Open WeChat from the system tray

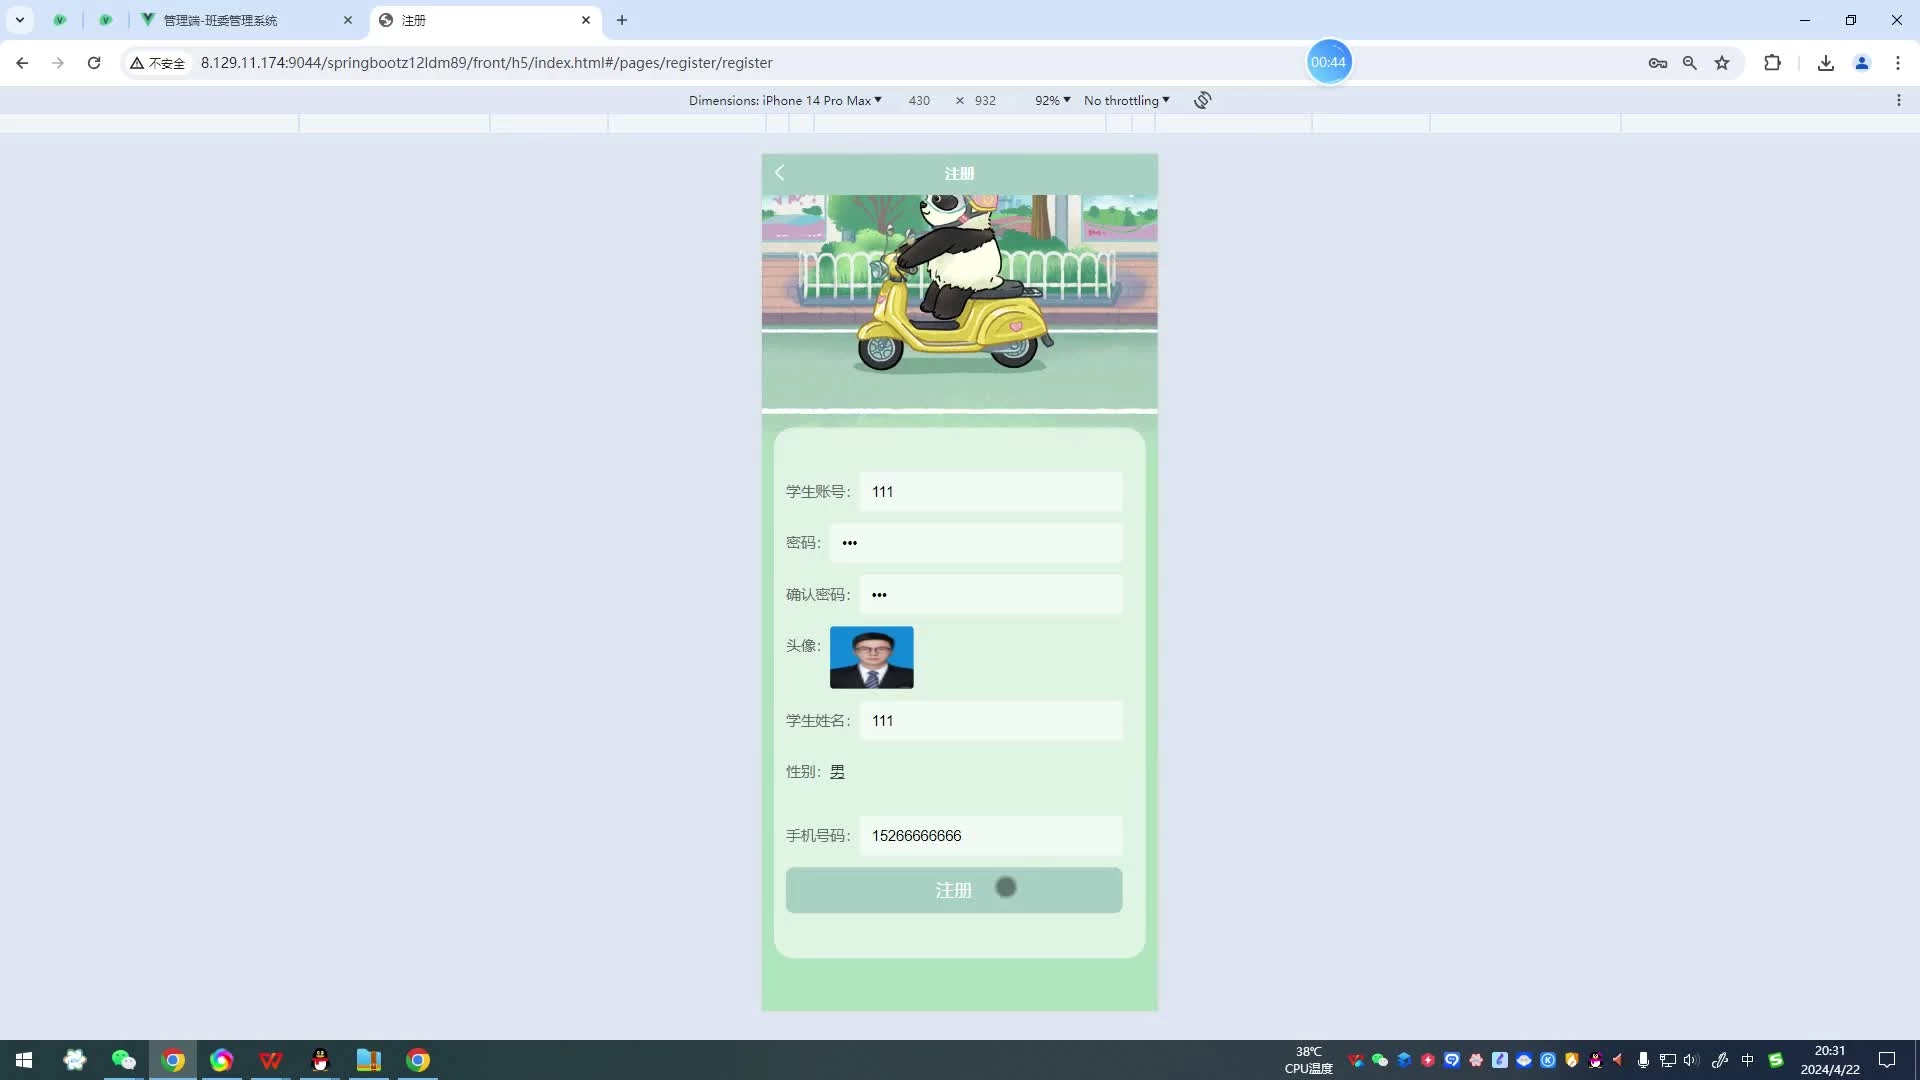pyautogui.click(x=1380, y=1061)
